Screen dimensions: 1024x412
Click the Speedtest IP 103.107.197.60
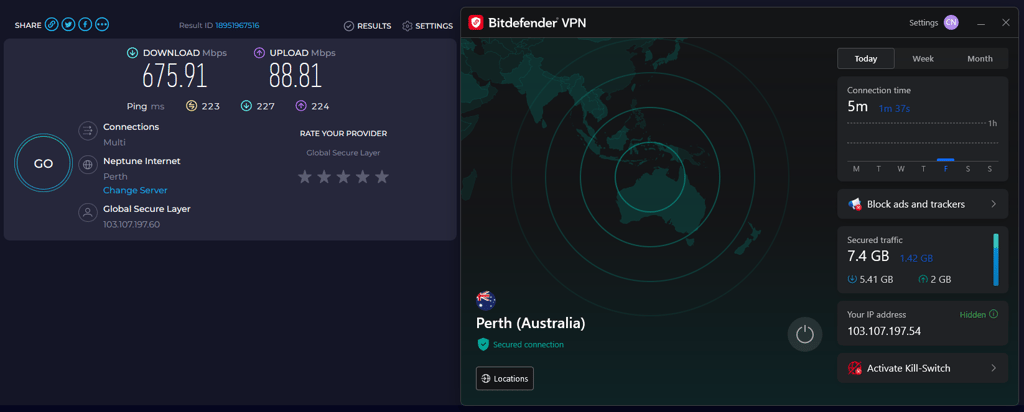[131, 225]
